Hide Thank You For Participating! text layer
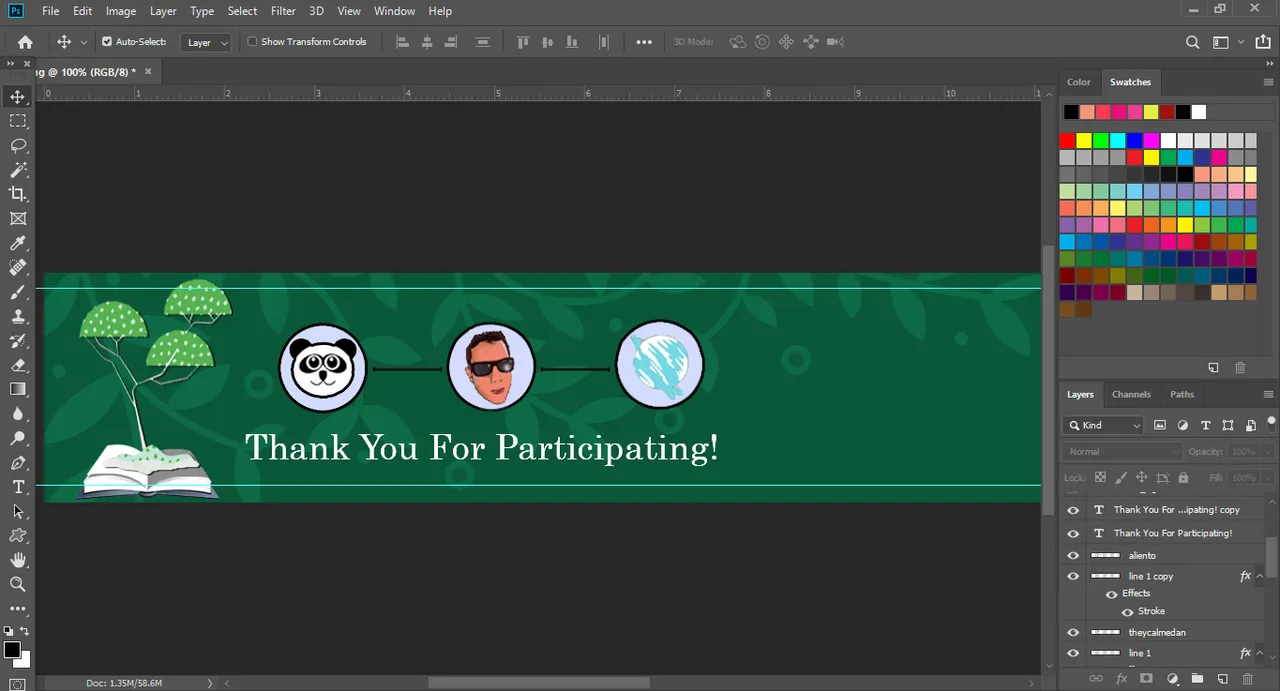The width and height of the screenshot is (1280, 691). click(x=1073, y=533)
